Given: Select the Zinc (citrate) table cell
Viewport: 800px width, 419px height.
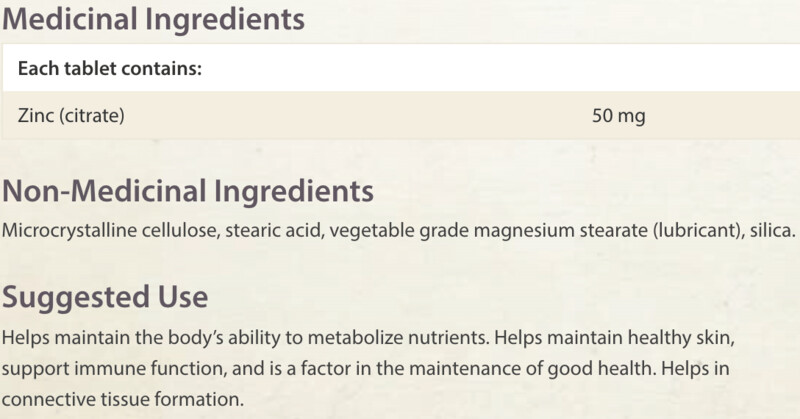Looking at the screenshot, I should (x=71, y=115).
